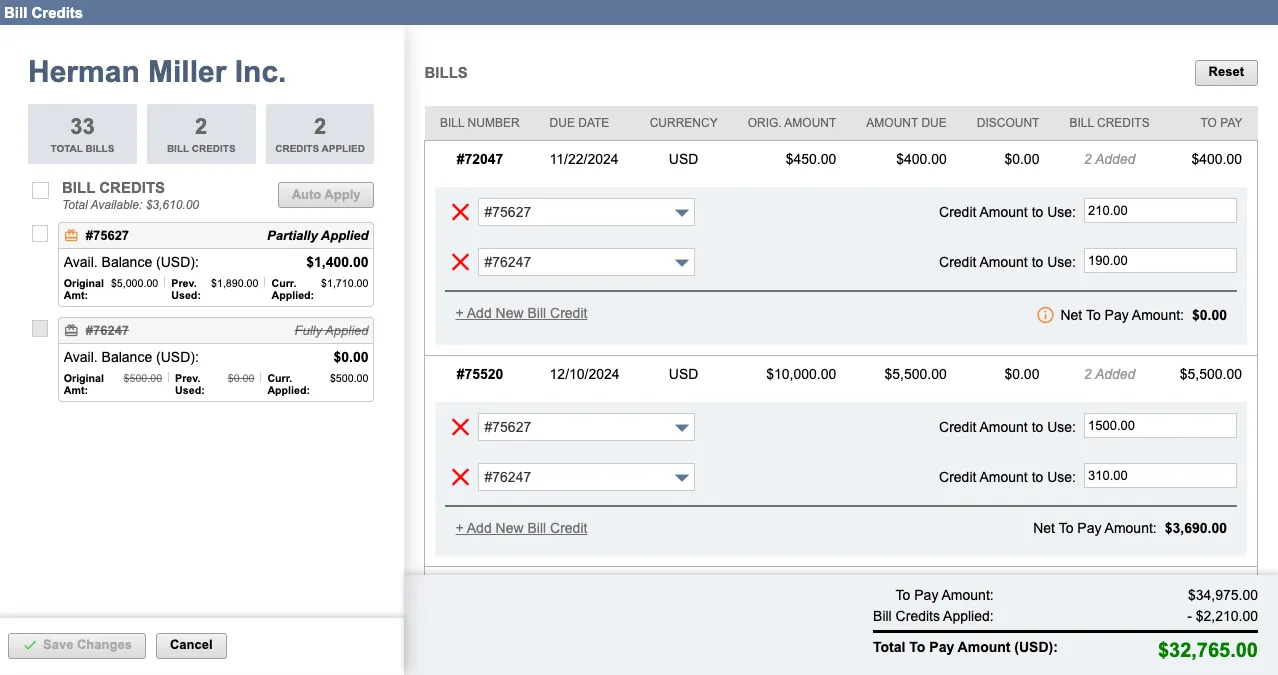Remove credit #75627 from bill #75520
The image size is (1278, 675).
tap(460, 427)
